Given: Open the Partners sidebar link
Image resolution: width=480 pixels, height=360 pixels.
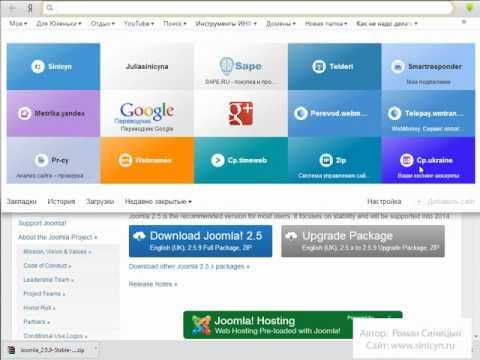Looking at the screenshot, I should point(36,322).
